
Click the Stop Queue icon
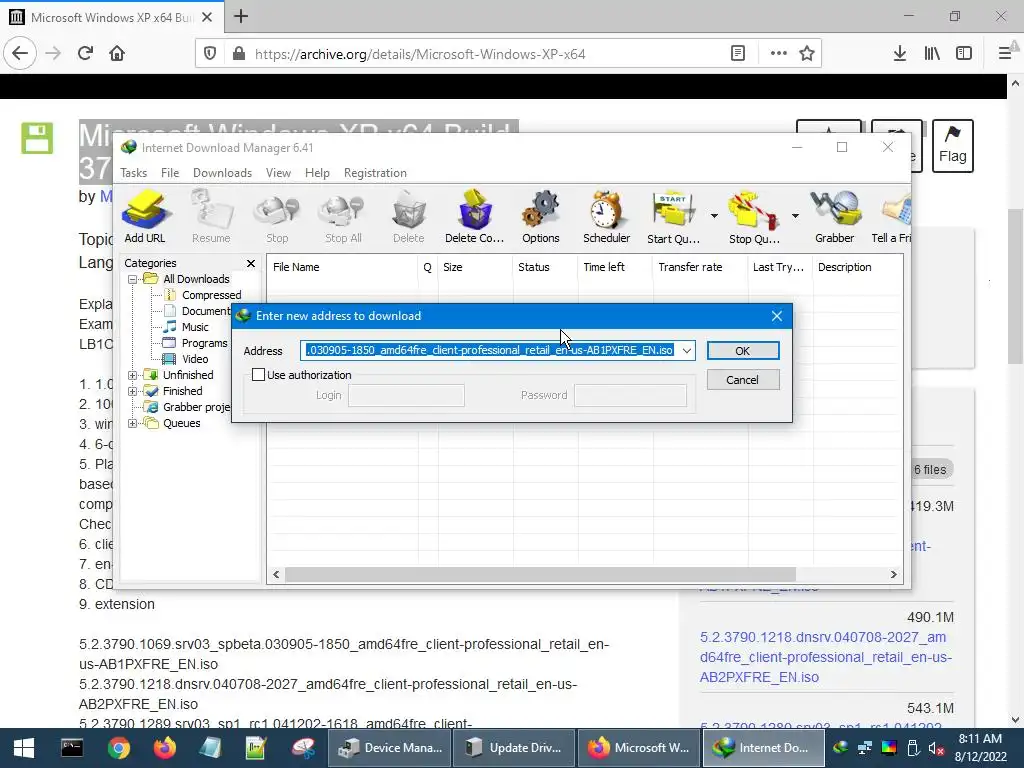click(754, 217)
